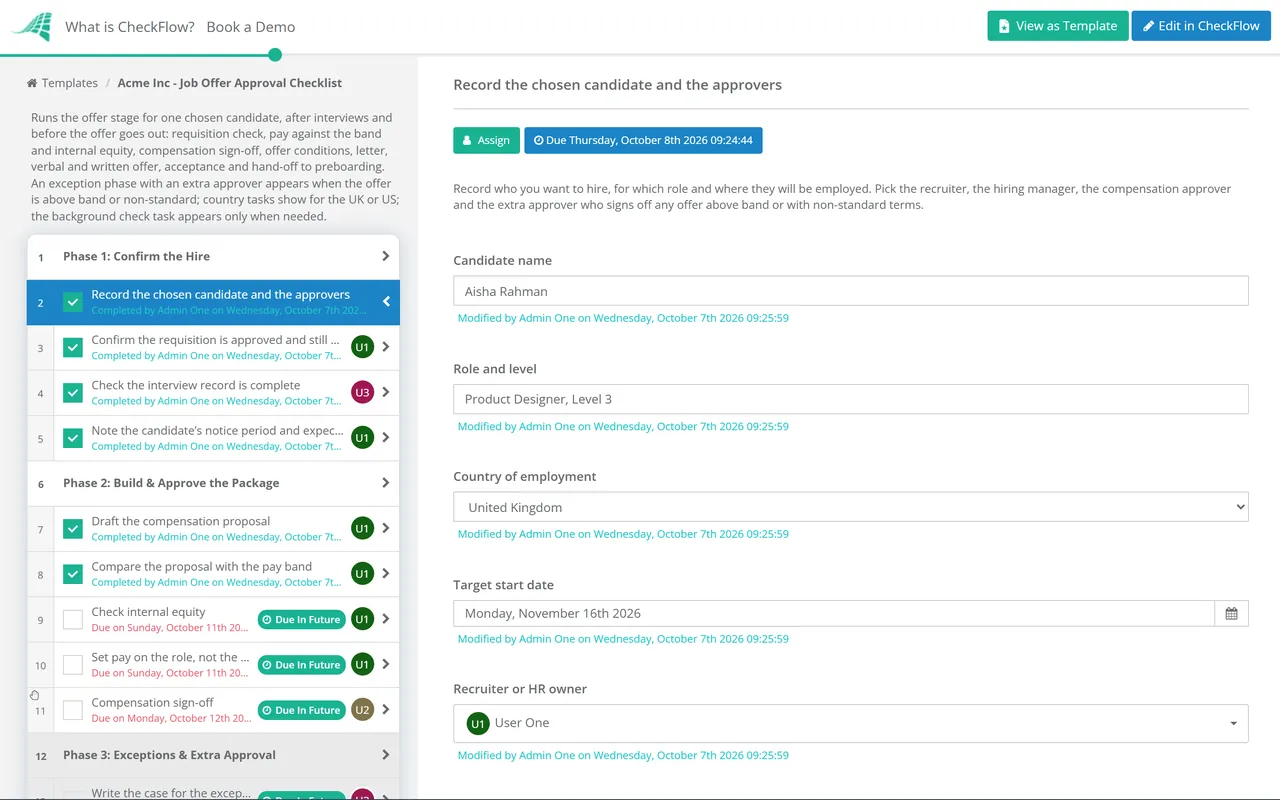
Task: Click U1 avatar on Set pay on the role task
Action: [x=362, y=664]
